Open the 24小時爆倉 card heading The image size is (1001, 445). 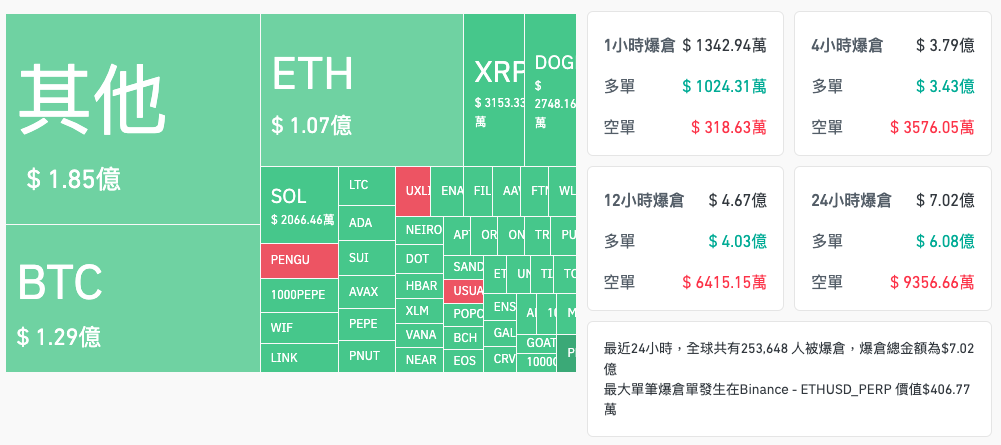(x=850, y=200)
